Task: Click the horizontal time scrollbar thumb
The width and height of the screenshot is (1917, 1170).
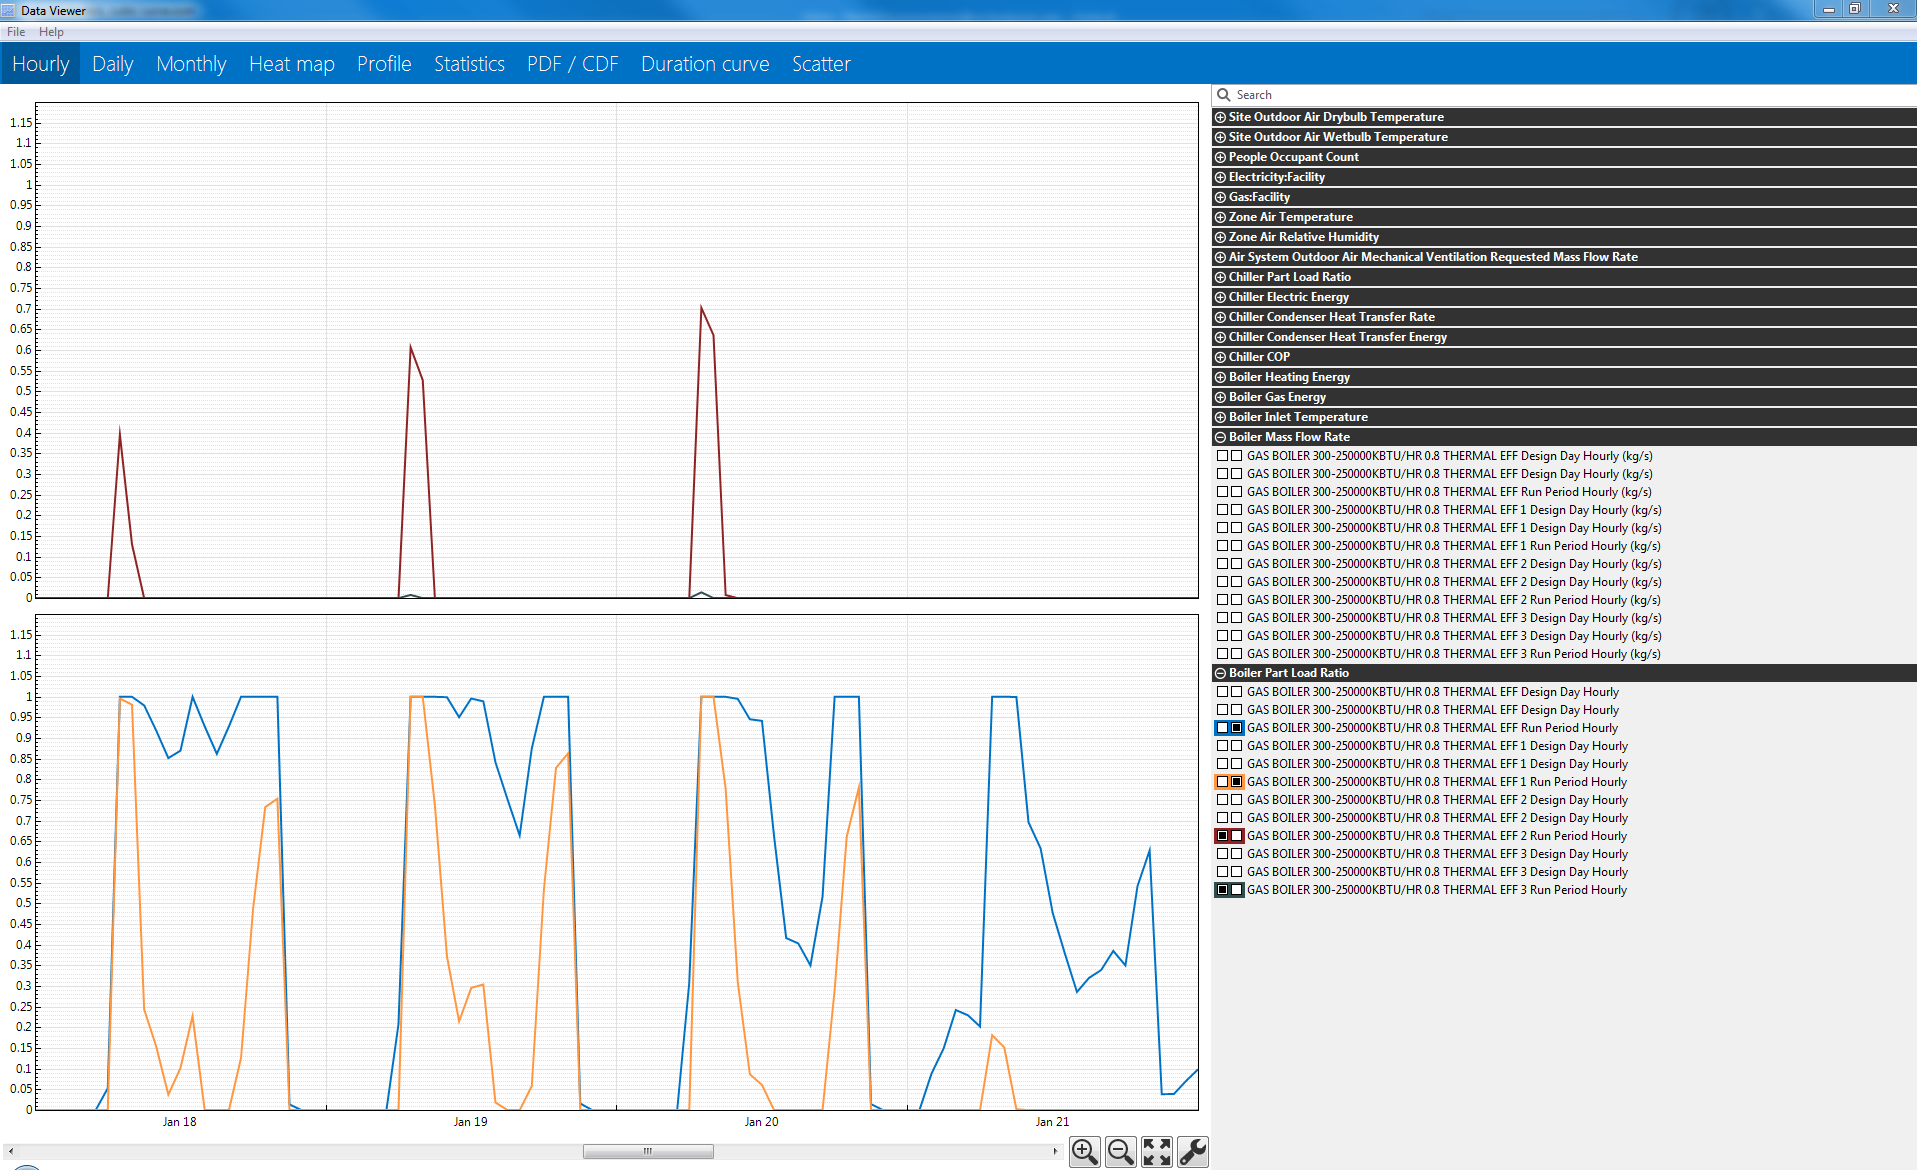Action: click(648, 1152)
